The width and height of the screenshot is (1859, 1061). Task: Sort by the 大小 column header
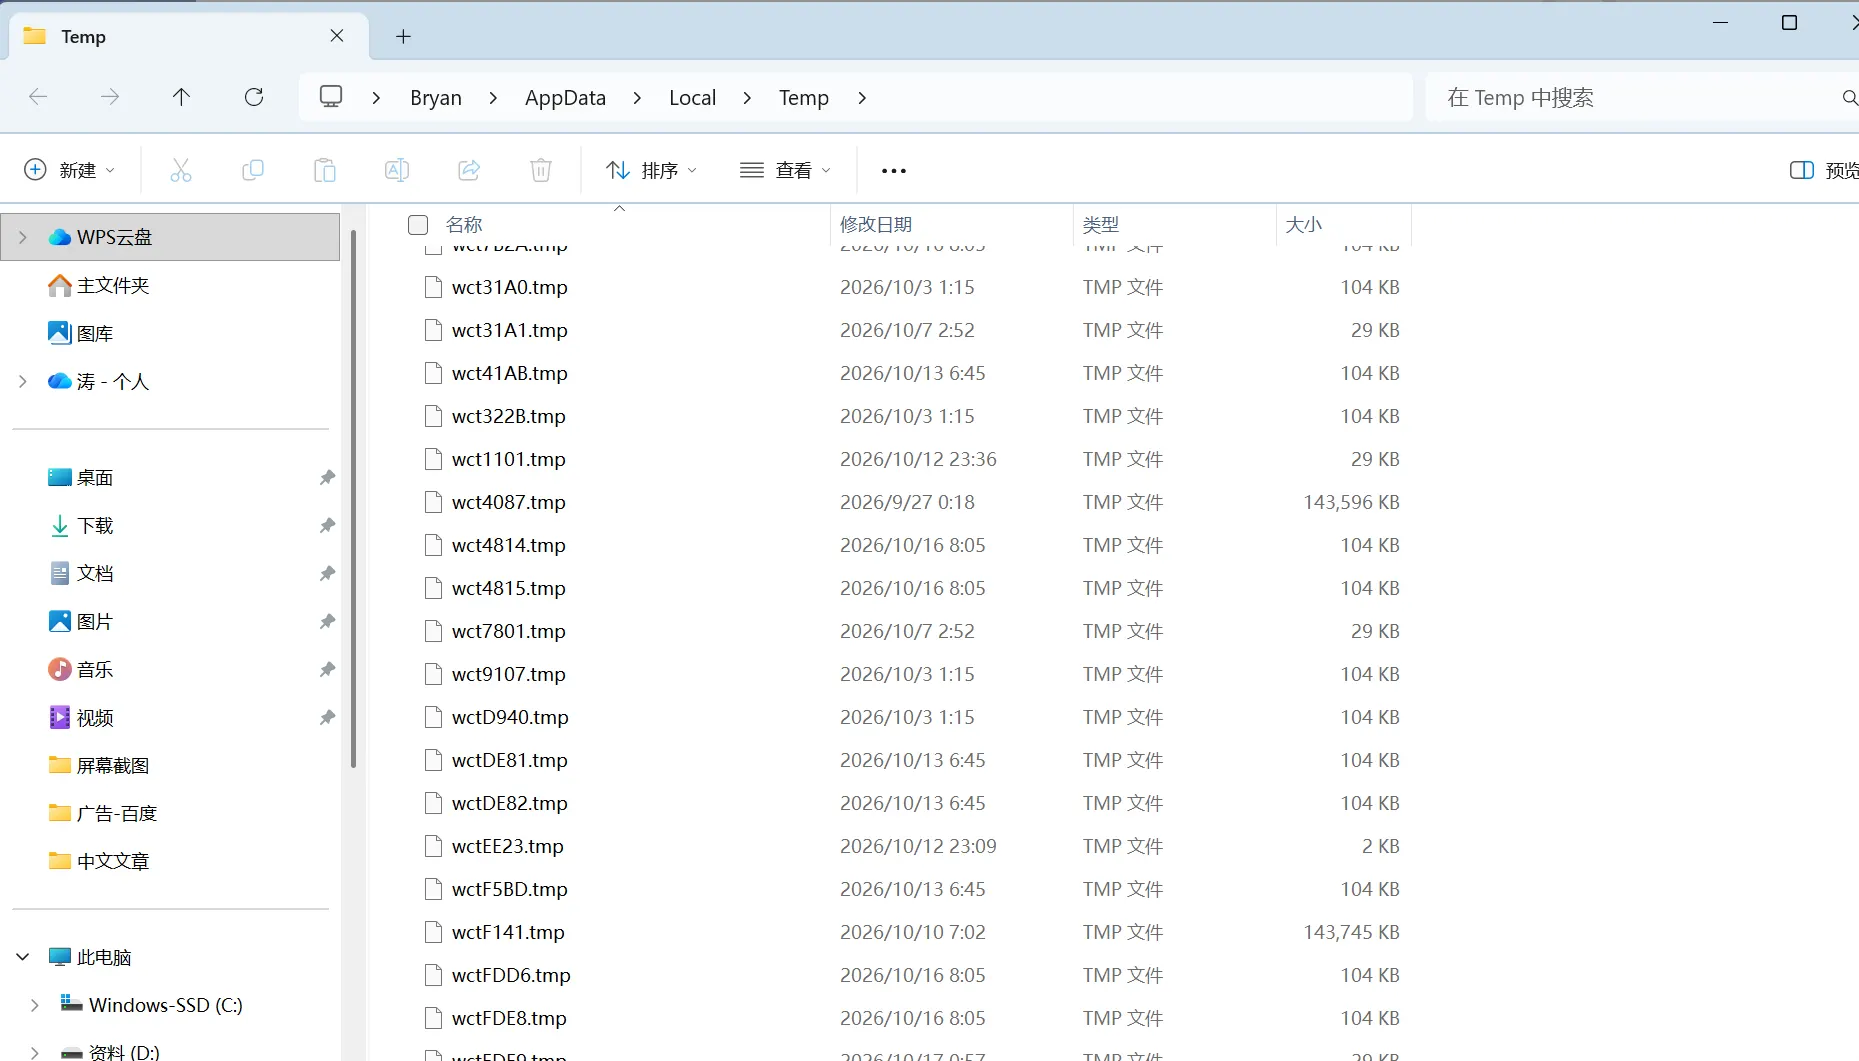pyautogui.click(x=1343, y=225)
